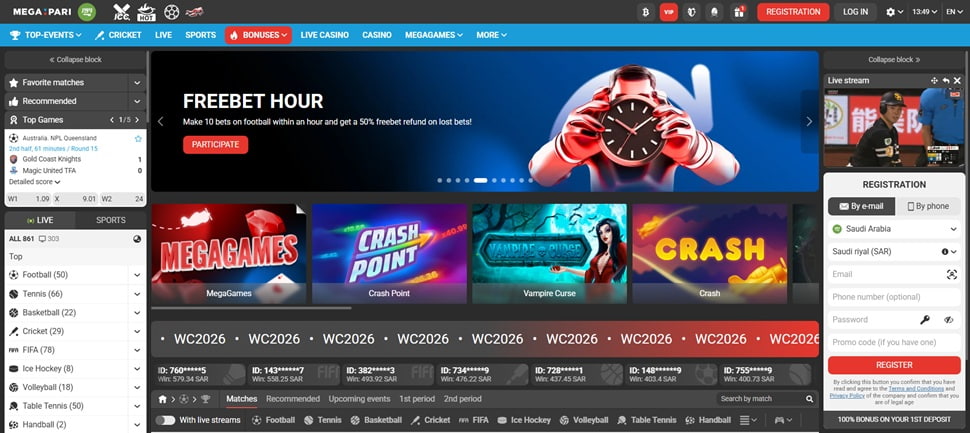970x433 pixels.
Task: Click the LOG IN button
Action: (x=855, y=12)
